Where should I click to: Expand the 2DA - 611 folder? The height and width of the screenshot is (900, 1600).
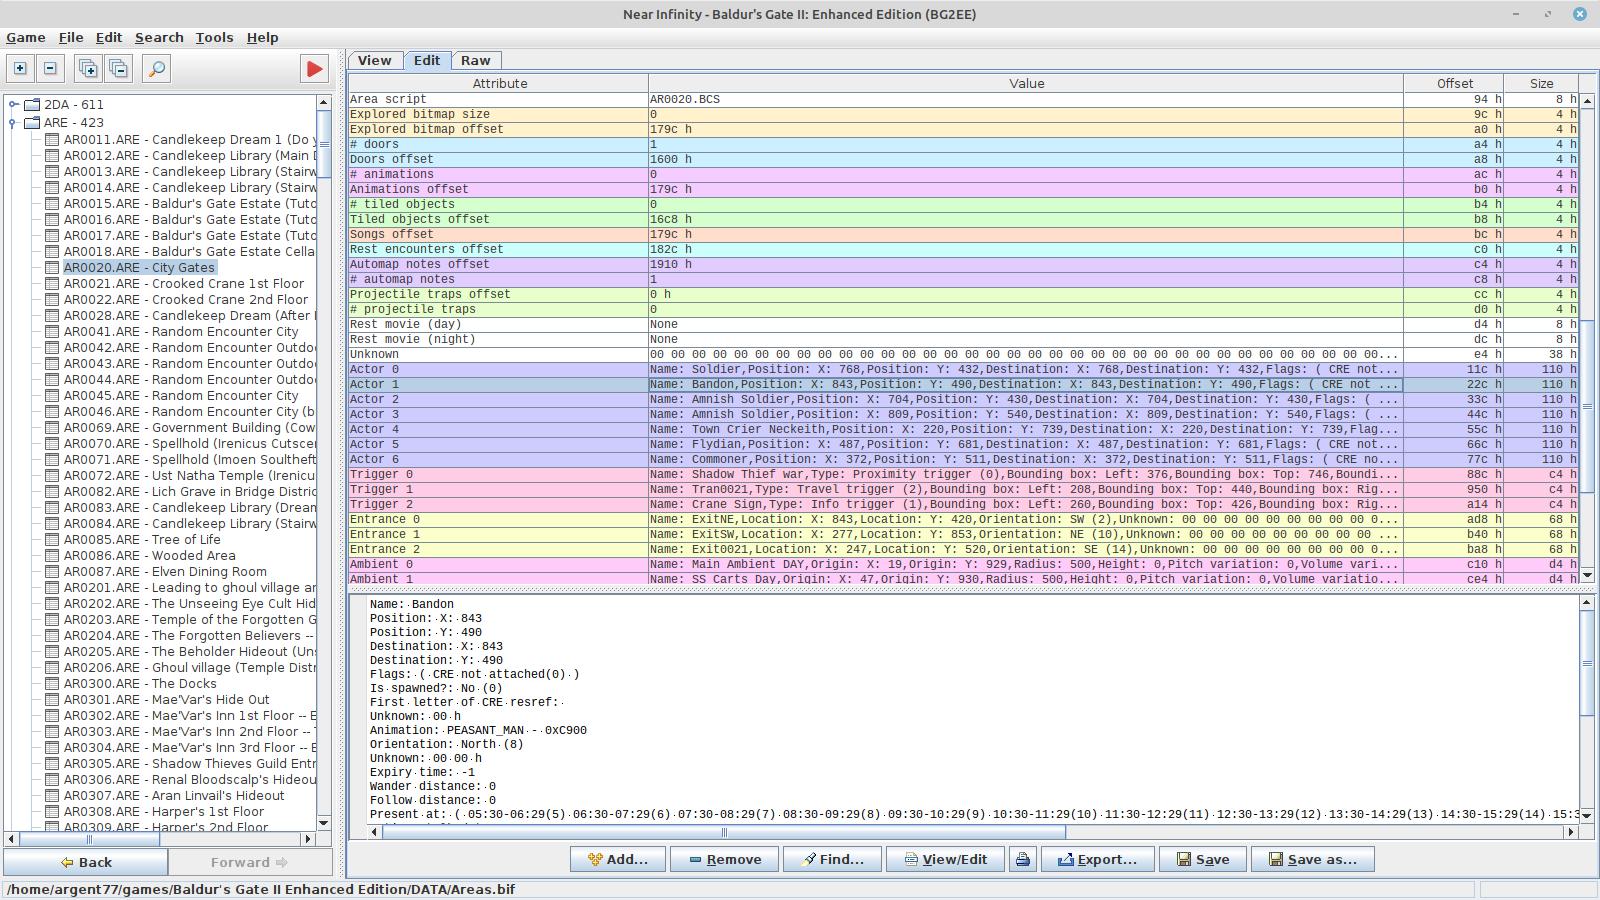click(x=13, y=104)
